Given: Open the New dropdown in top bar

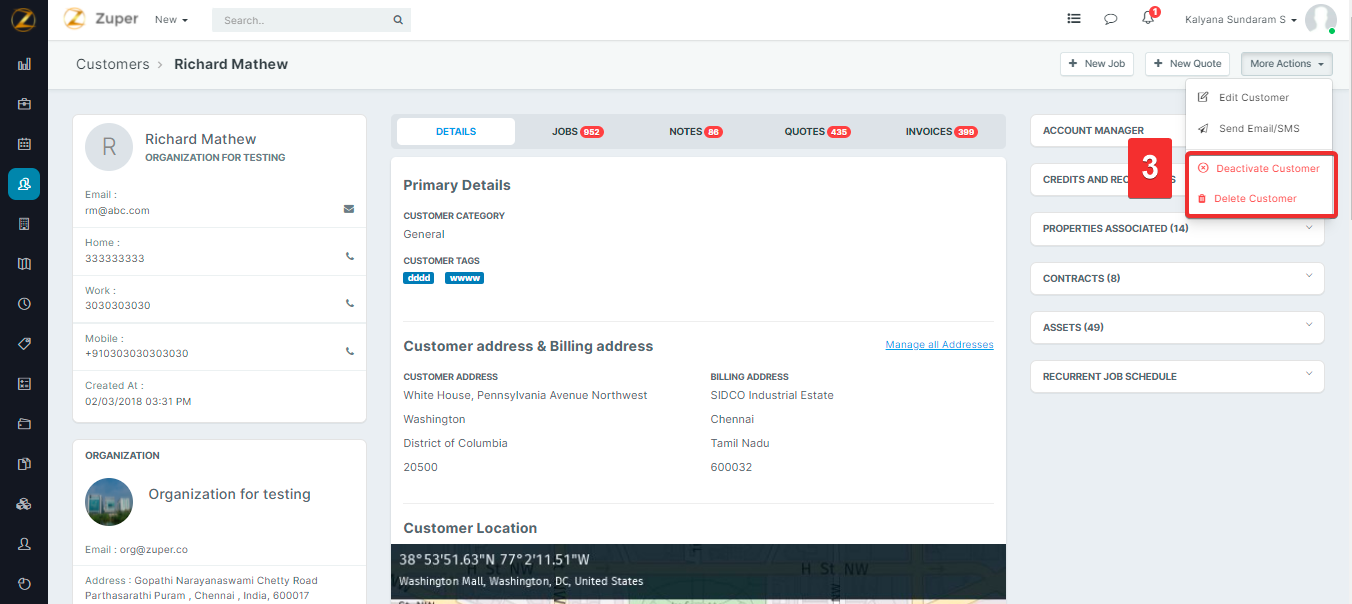Looking at the screenshot, I should tap(171, 20).
